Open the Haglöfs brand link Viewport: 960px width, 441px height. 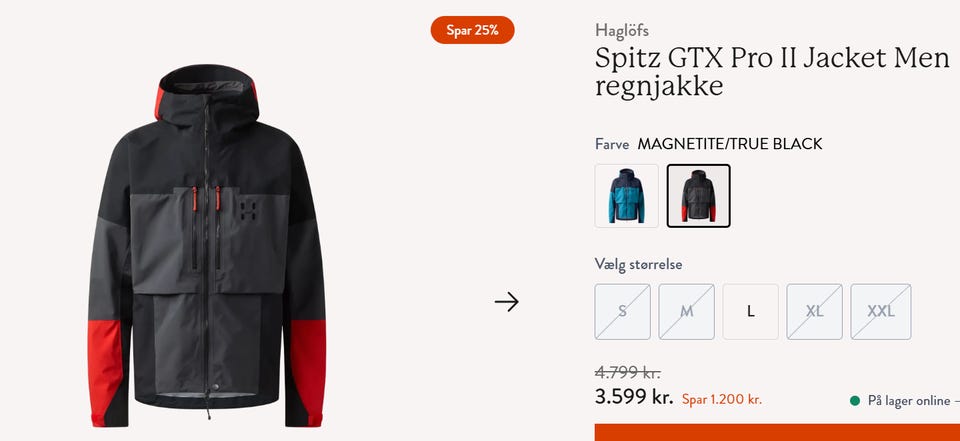pos(621,30)
